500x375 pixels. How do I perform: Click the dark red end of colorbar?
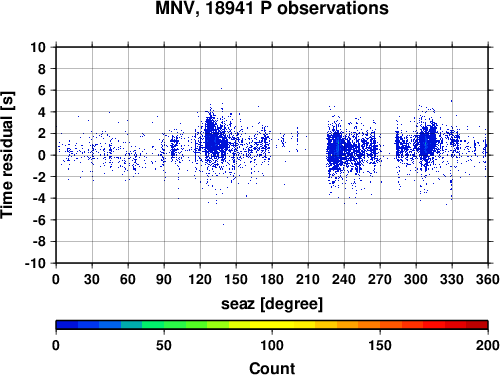[x=477, y=325]
